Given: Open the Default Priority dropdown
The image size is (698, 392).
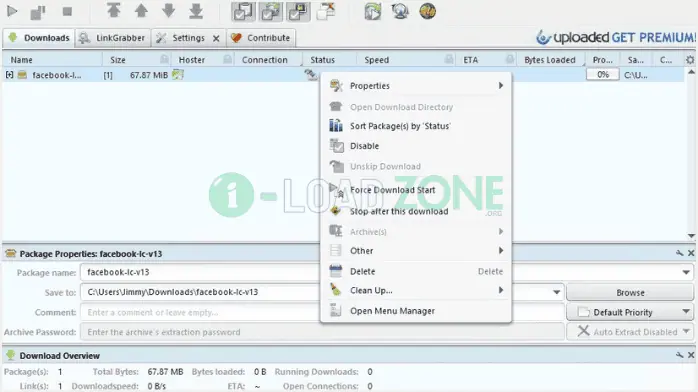Looking at the screenshot, I should (x=630, y=312).
